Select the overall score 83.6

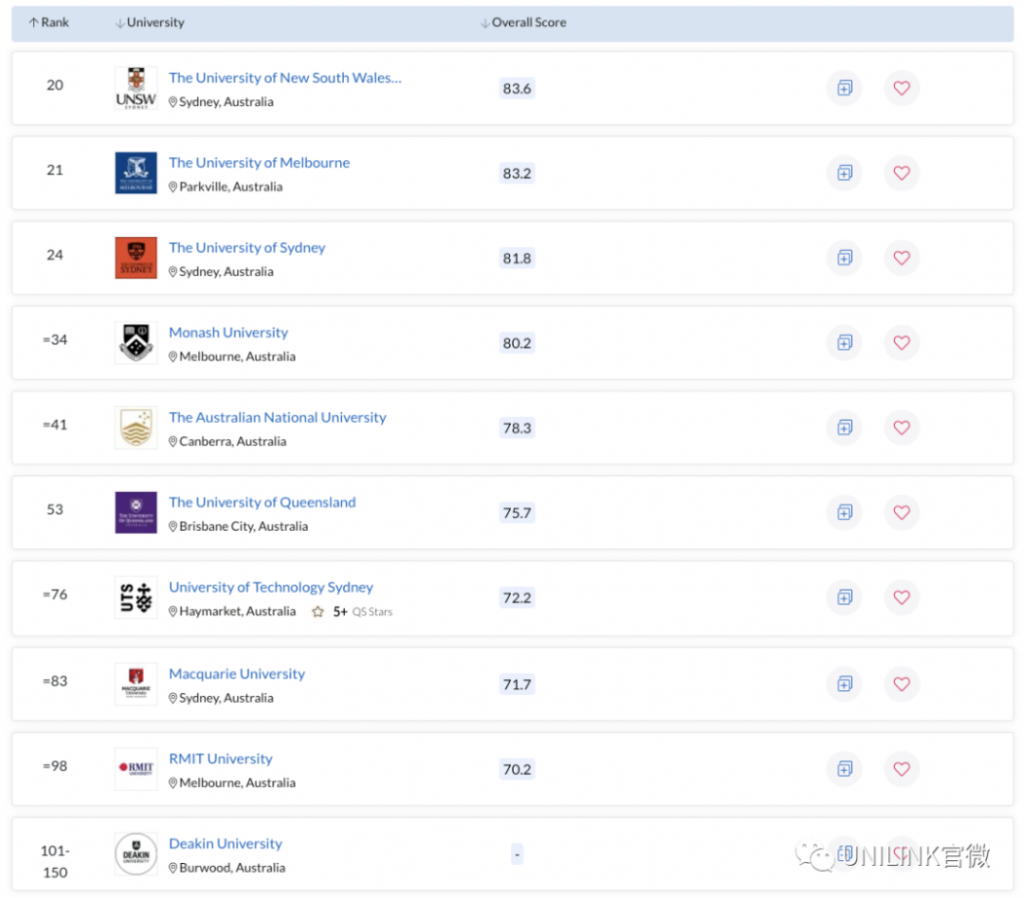pyautogui.click(x=517, y=88)
